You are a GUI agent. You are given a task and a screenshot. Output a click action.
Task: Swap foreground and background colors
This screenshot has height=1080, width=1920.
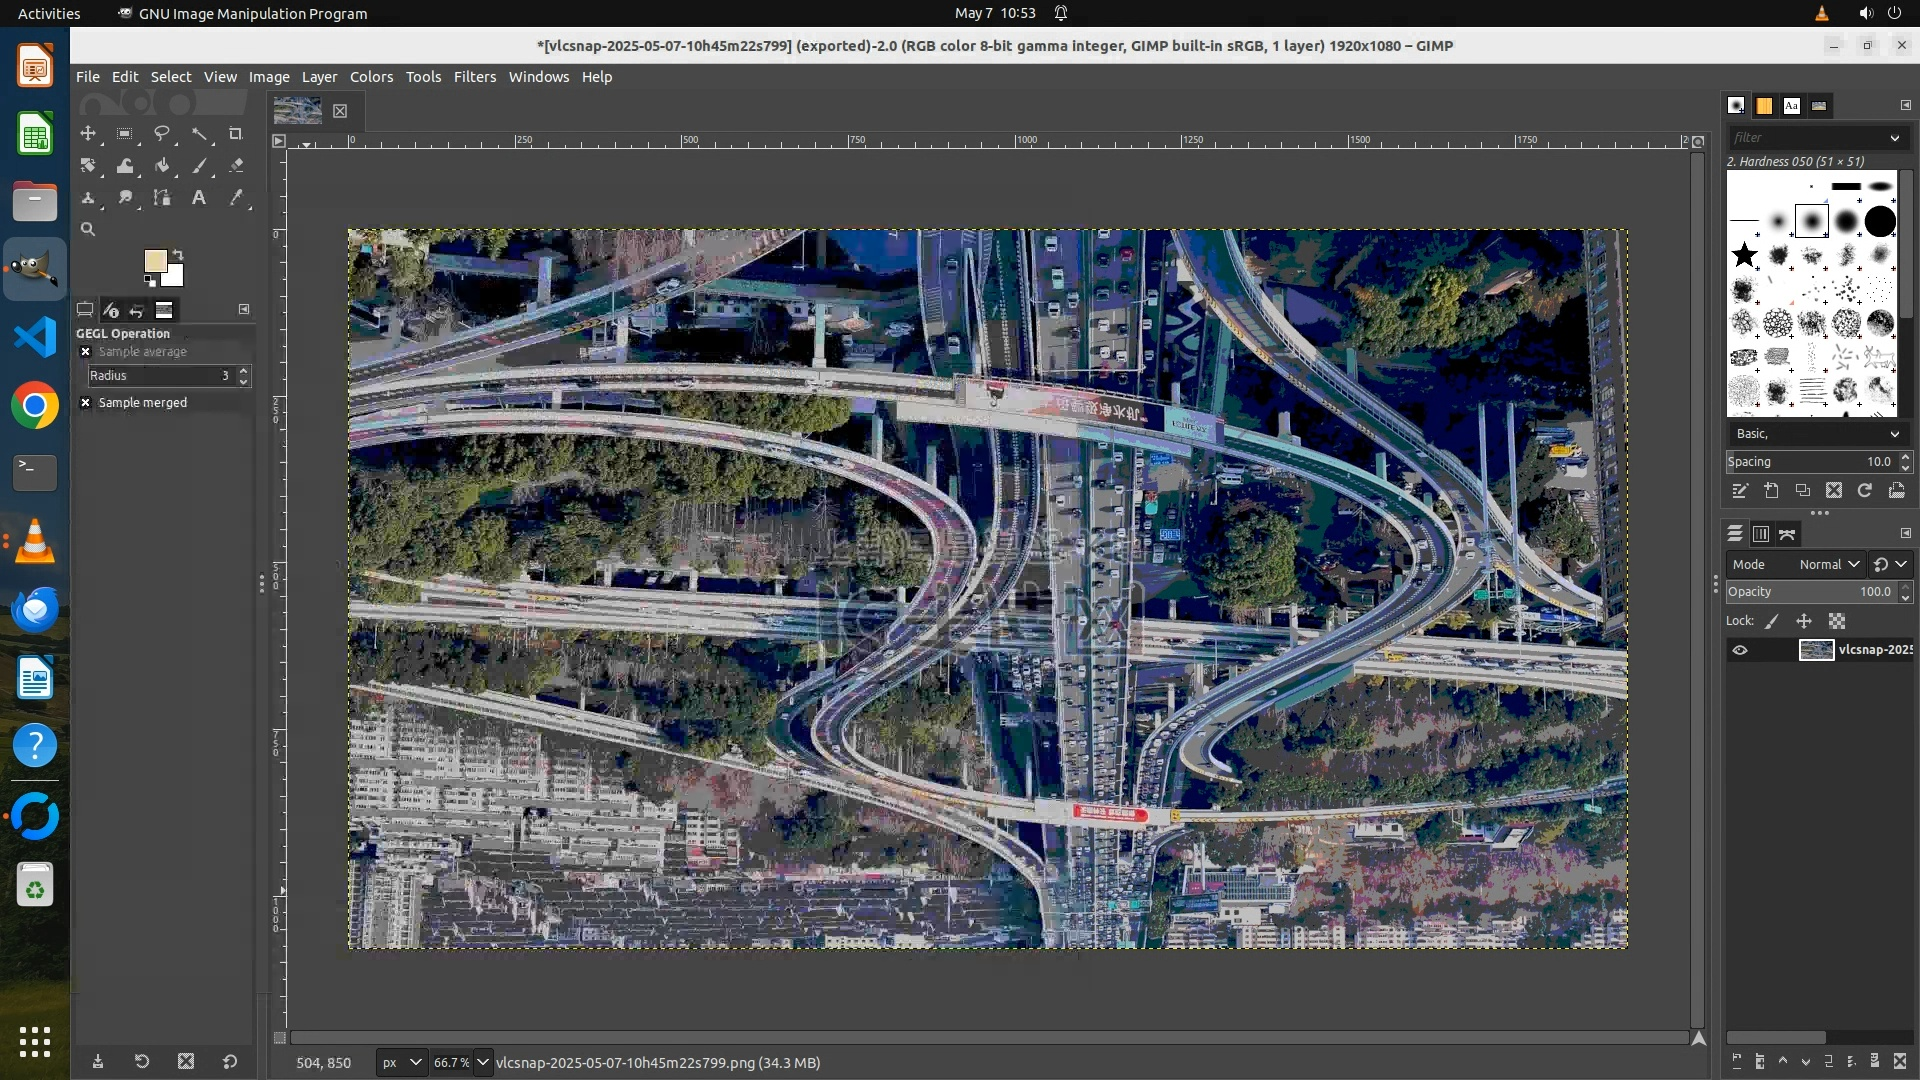(178, 254)
